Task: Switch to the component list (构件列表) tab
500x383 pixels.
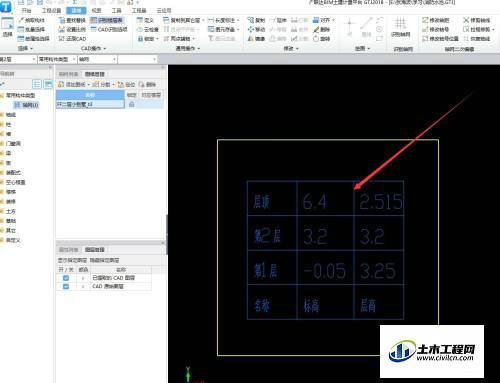Action: [68, 74]
